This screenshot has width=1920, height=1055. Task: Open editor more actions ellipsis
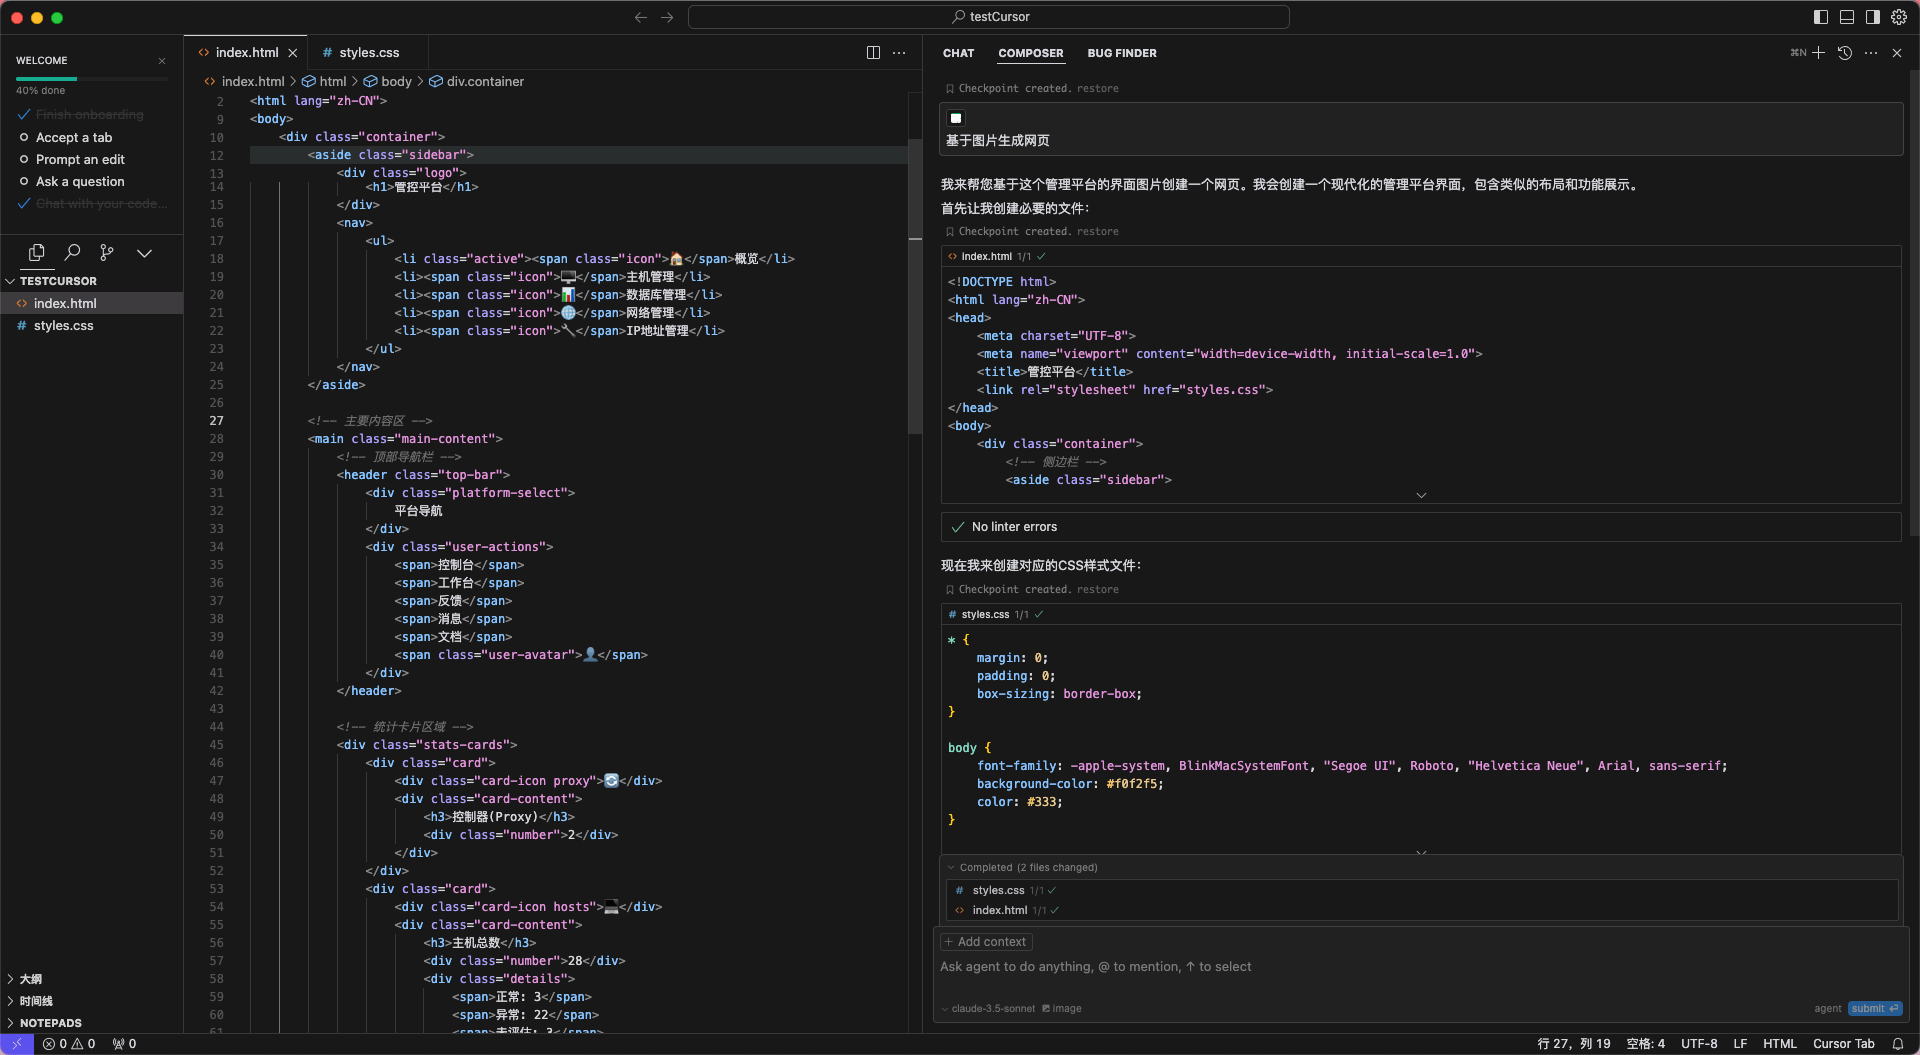coord(899,53)
